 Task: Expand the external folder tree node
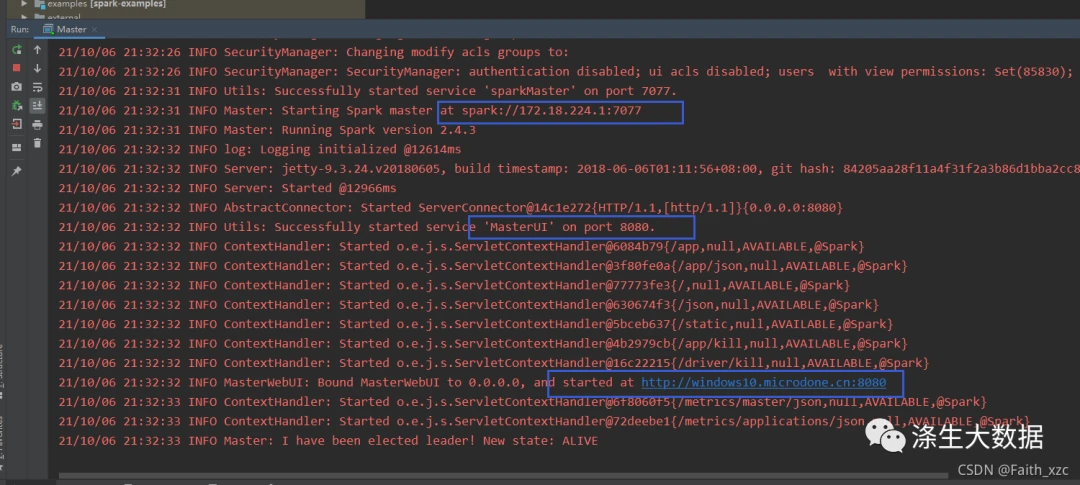pos(25,17)
